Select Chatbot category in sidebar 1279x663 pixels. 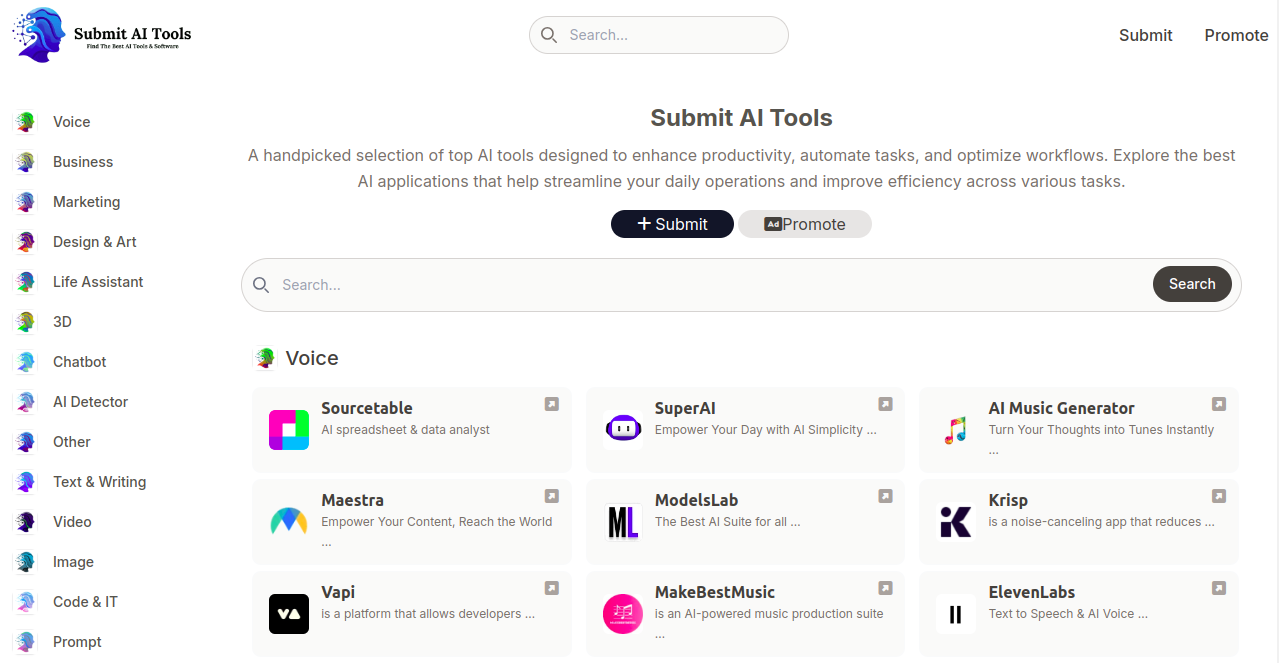pyautogui.click(x=79, y=362)
